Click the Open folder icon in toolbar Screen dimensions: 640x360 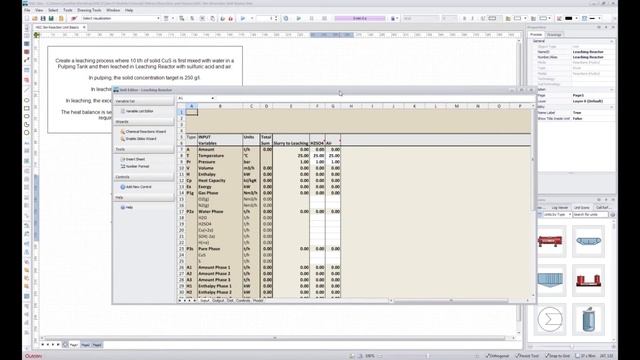coord(35,18)
